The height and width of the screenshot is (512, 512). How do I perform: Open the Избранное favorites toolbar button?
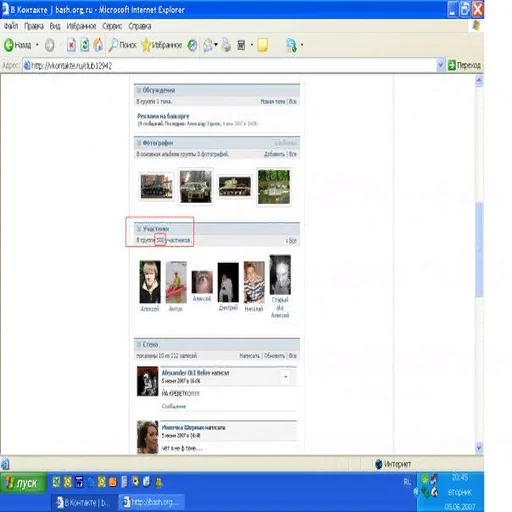(162, 45)
